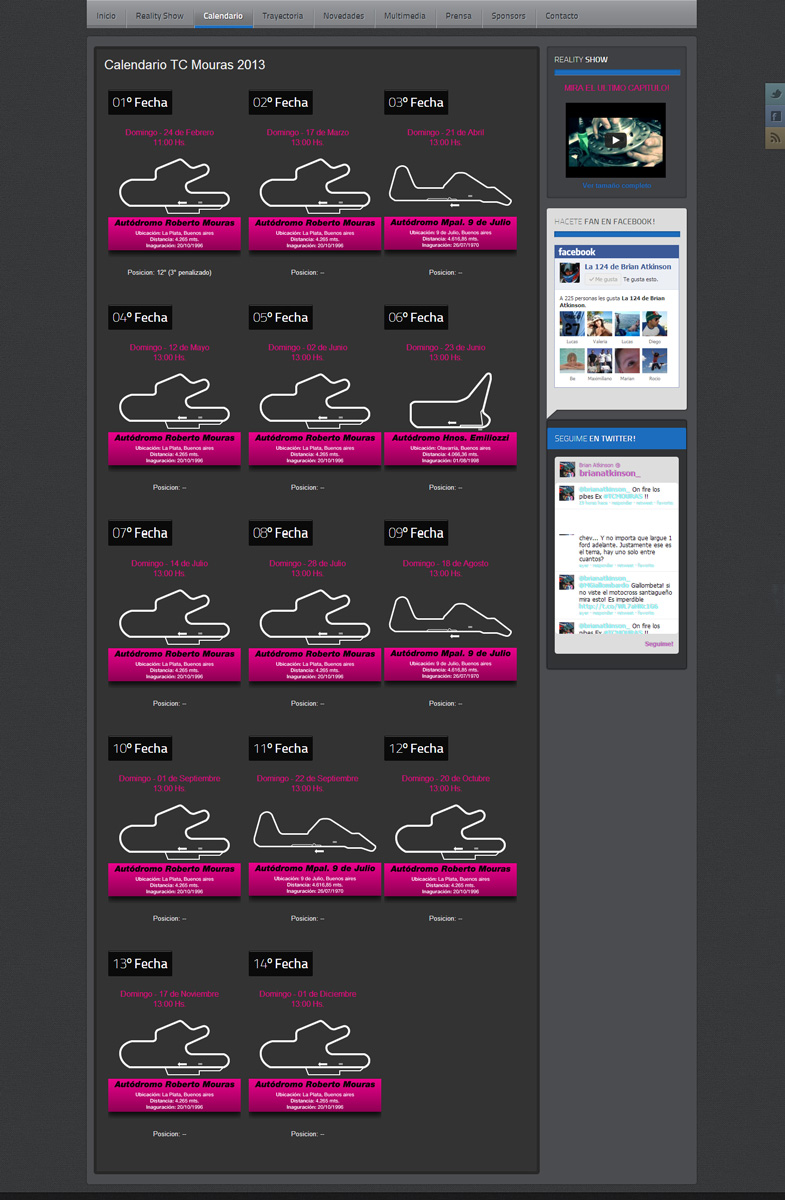Click the Facebook icon on the side tab

click(x=775, y=116)
